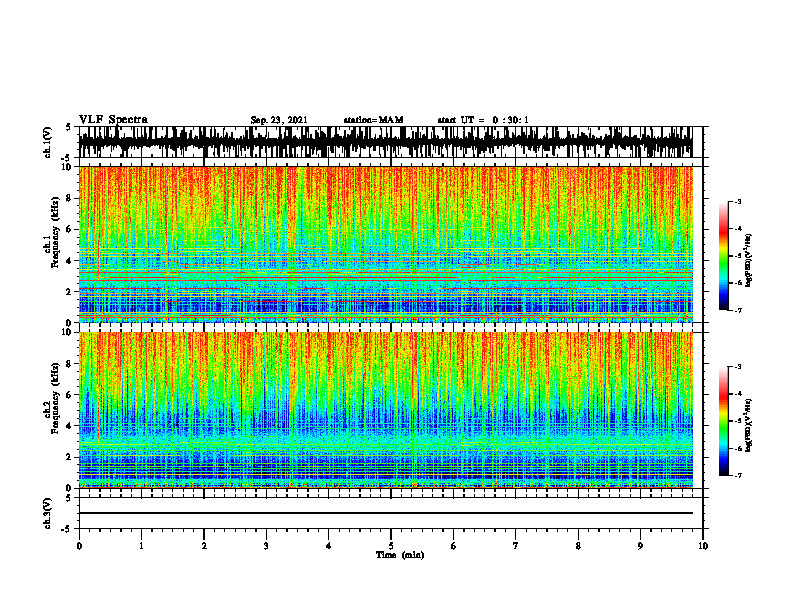
Task: Click the "8" kHz tick on ch.2 axis
Action: click(x=69, y=364)
